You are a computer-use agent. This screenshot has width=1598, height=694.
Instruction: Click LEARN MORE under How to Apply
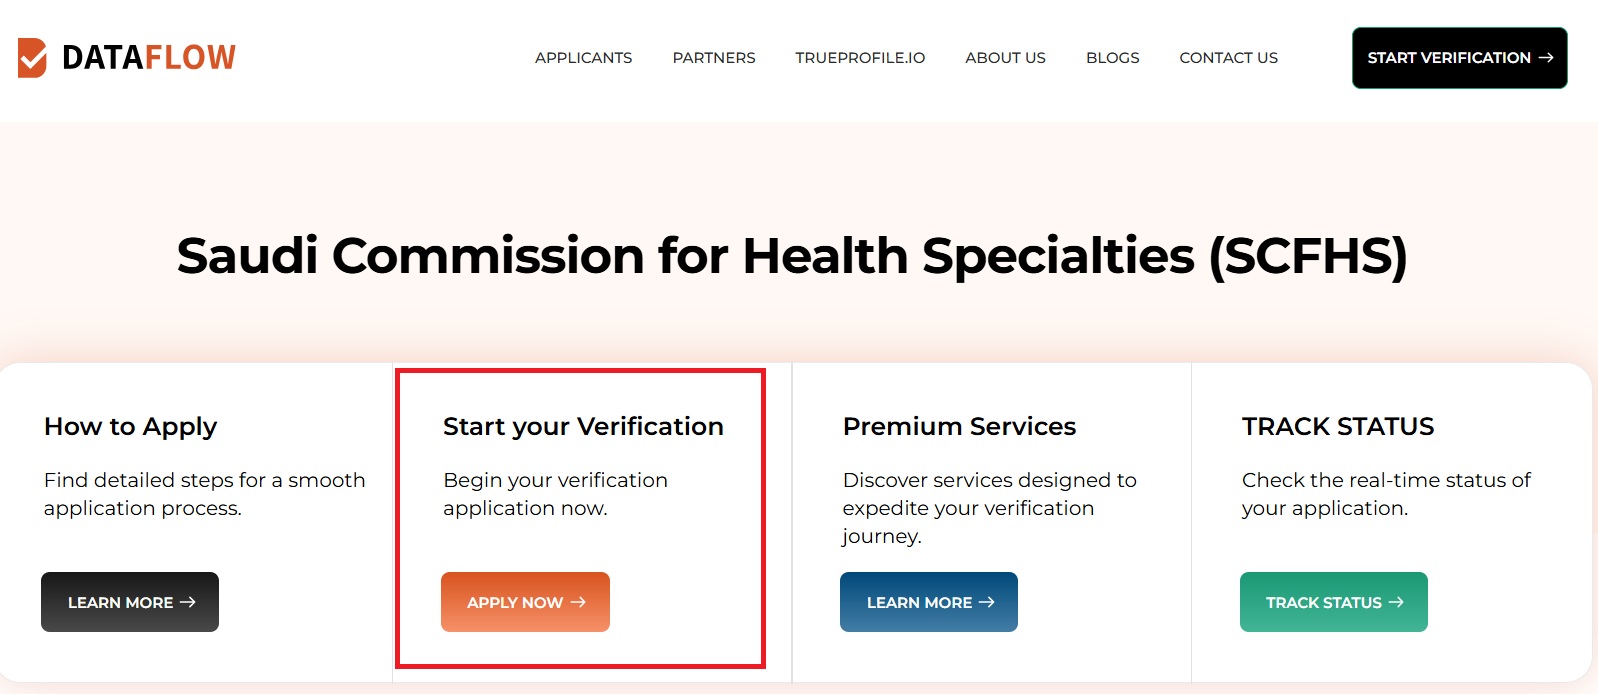pyautogui.click(x=129, y=602)
